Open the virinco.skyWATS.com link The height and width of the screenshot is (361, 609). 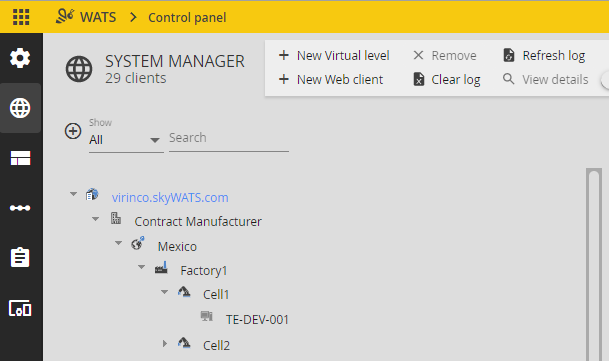click(x=170, y=197)
